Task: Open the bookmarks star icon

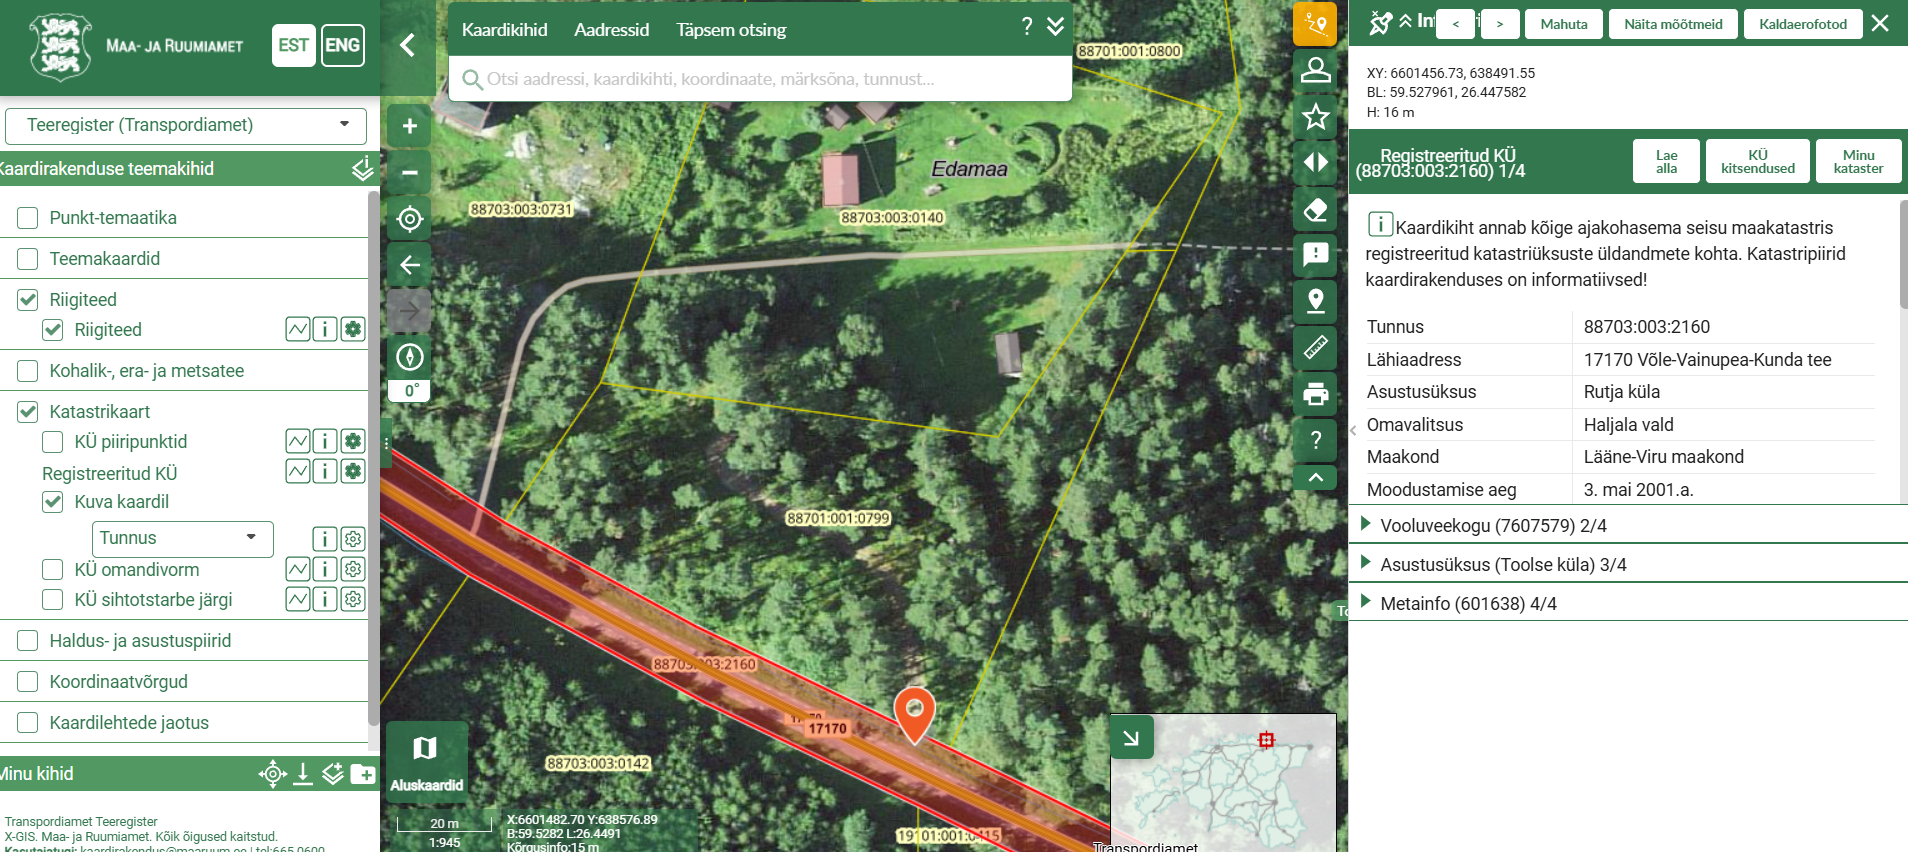Action: click(1315, 118)
